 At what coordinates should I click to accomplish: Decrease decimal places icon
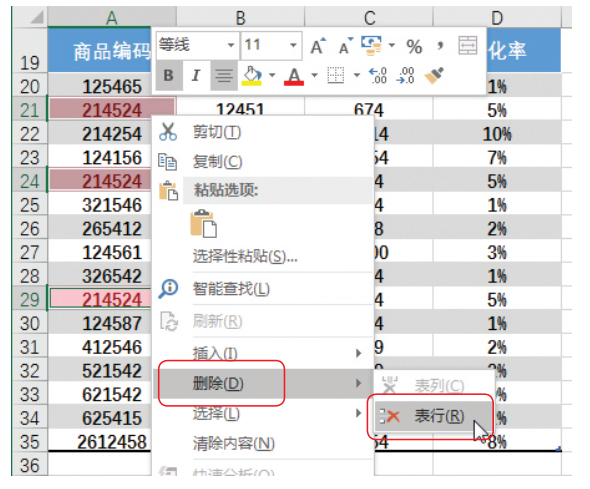pyautogui.click(x=405, y=76)
